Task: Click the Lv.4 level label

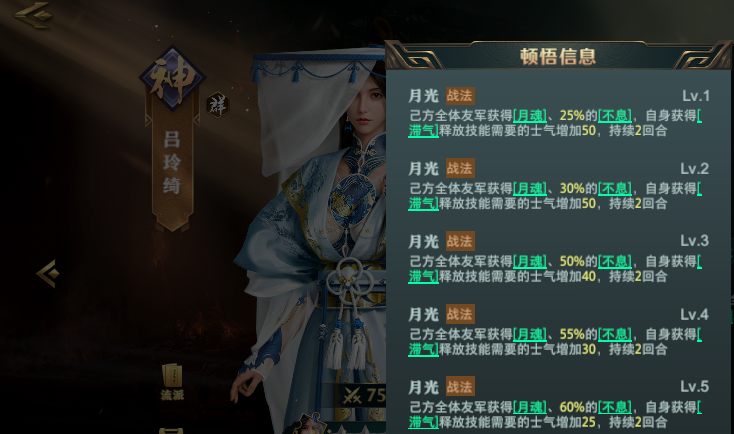Action: 694,315
